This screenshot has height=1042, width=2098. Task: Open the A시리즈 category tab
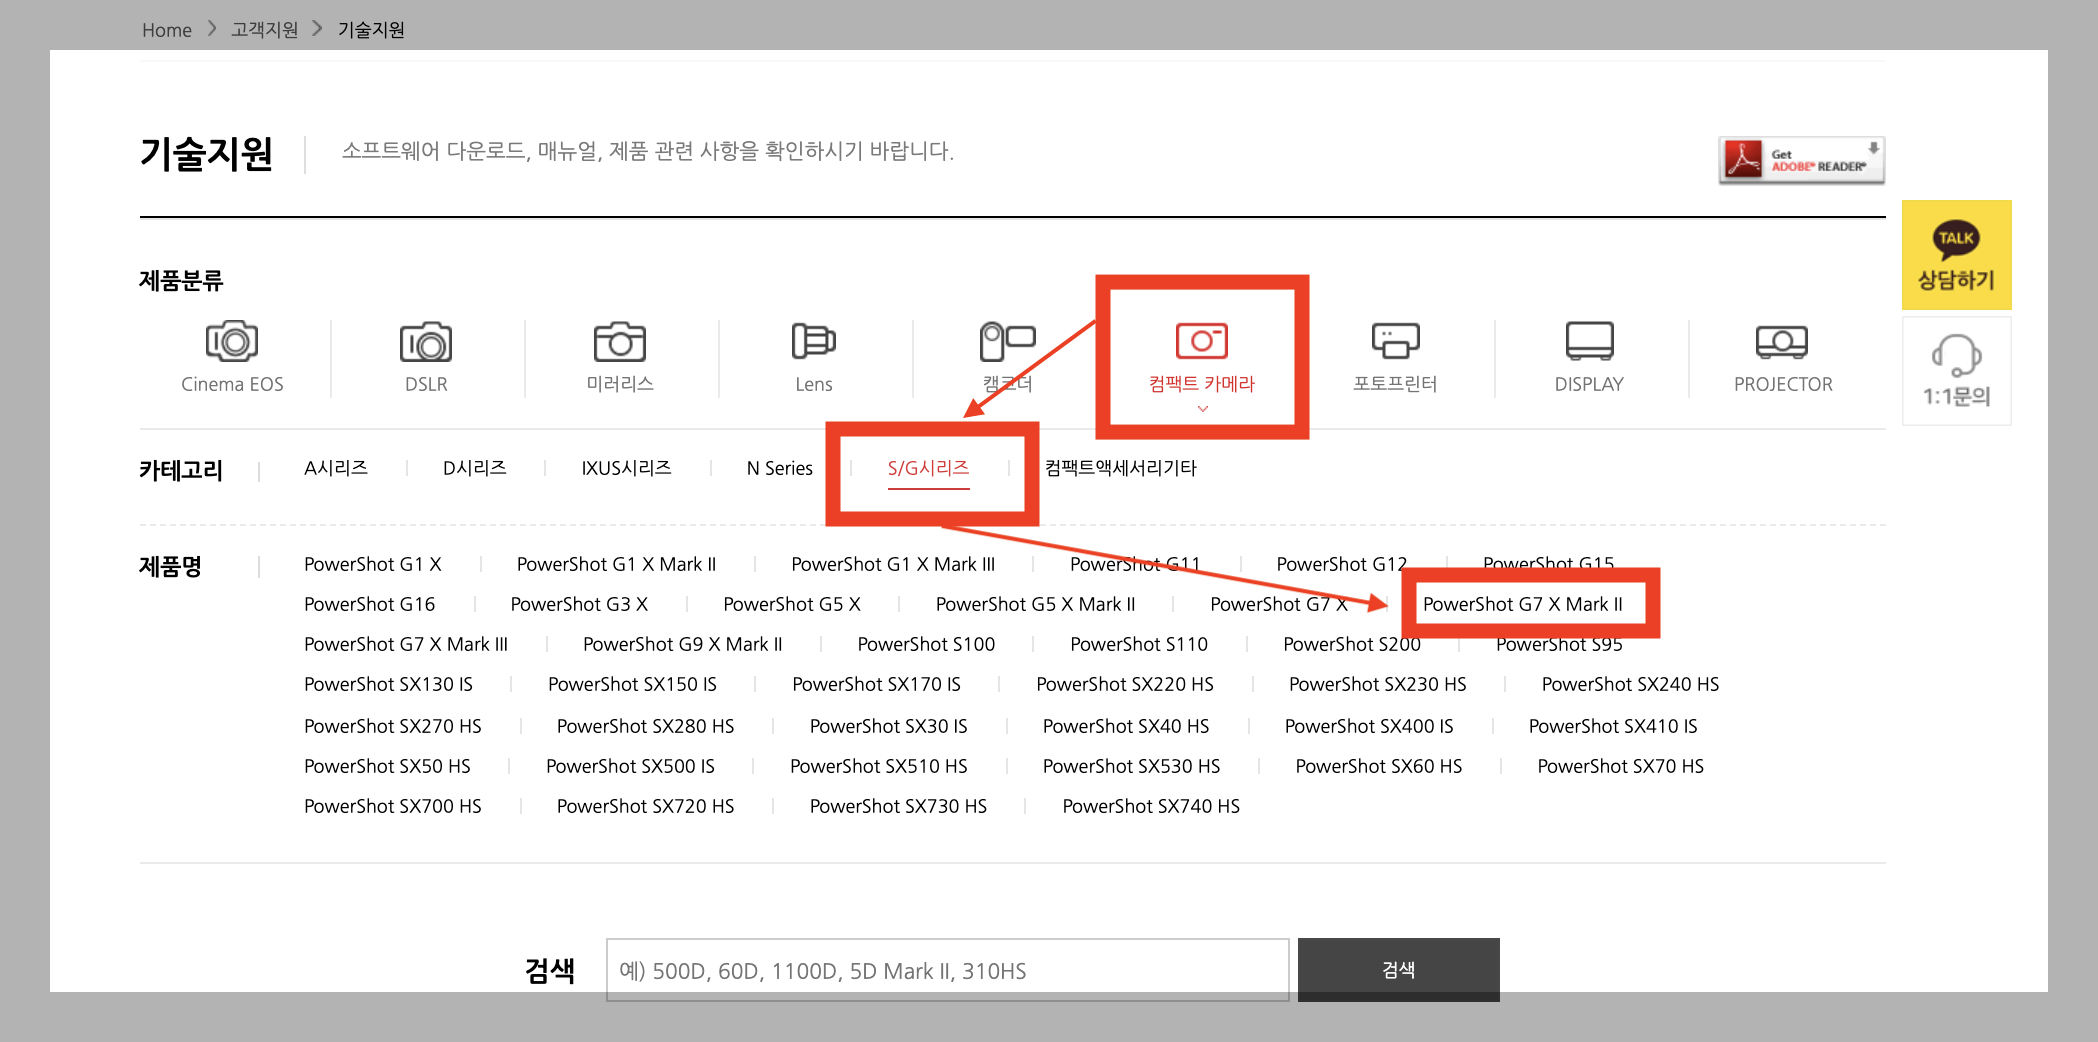pos(336,468)
